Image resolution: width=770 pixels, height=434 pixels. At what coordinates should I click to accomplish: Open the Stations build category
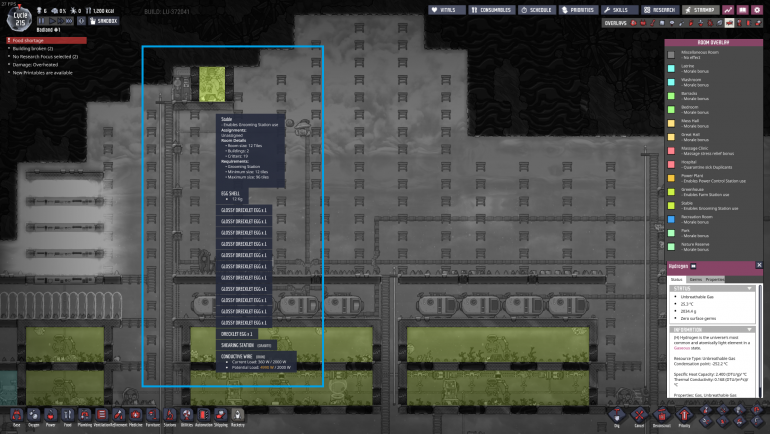(x=170, y=416)
